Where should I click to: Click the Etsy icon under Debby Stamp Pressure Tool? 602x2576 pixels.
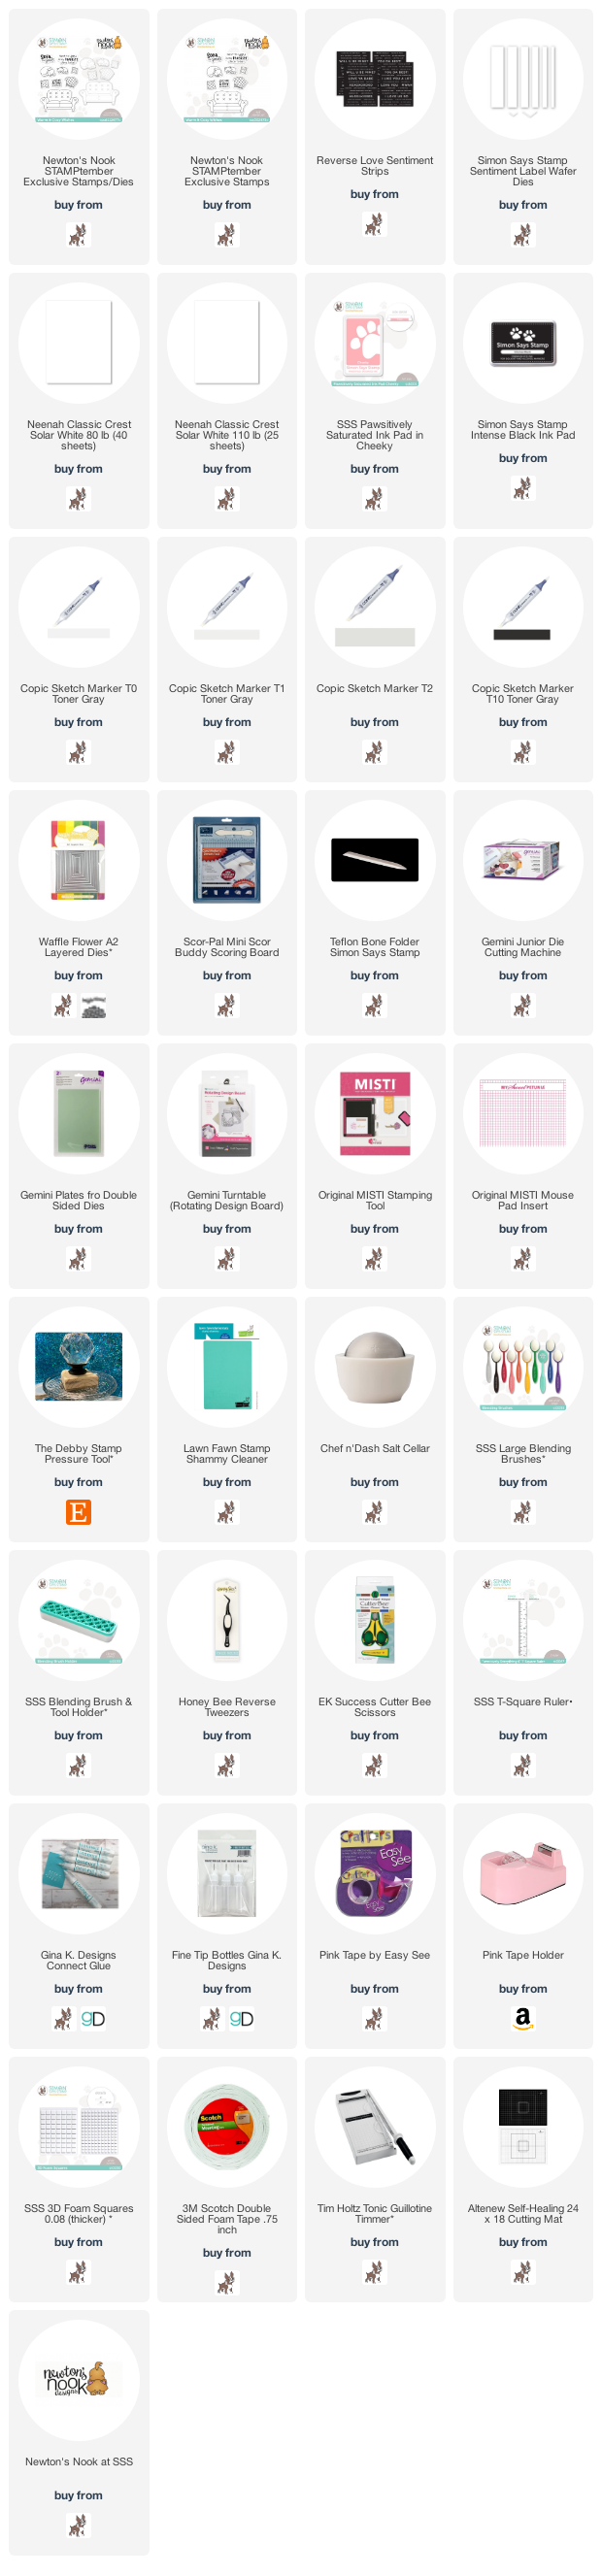click(78, 1513)
